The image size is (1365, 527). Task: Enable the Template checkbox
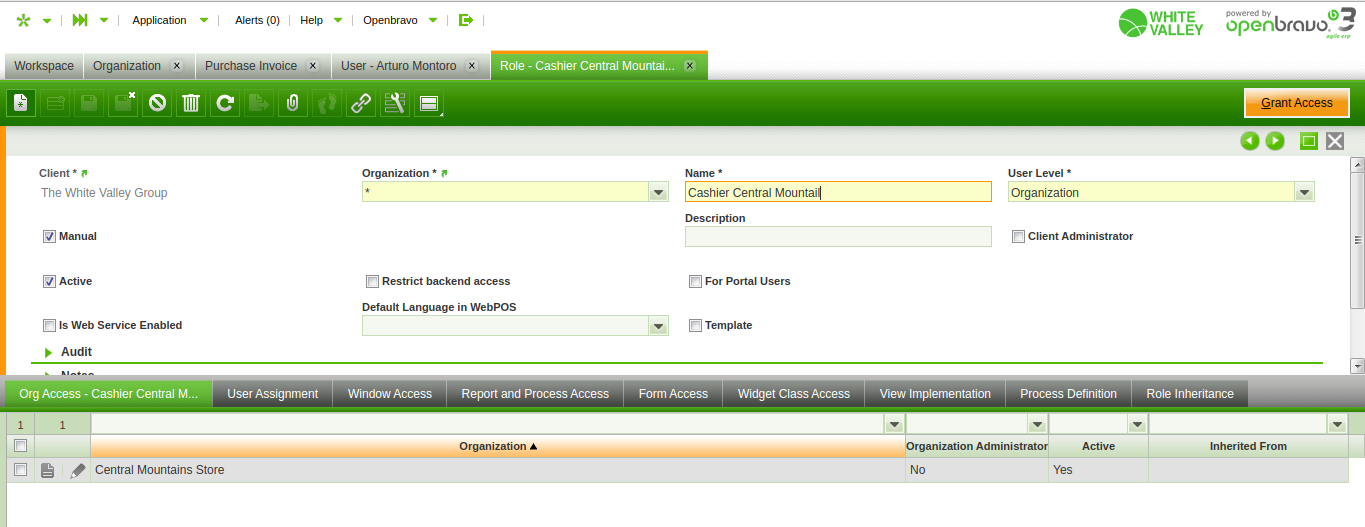[695, 326]
